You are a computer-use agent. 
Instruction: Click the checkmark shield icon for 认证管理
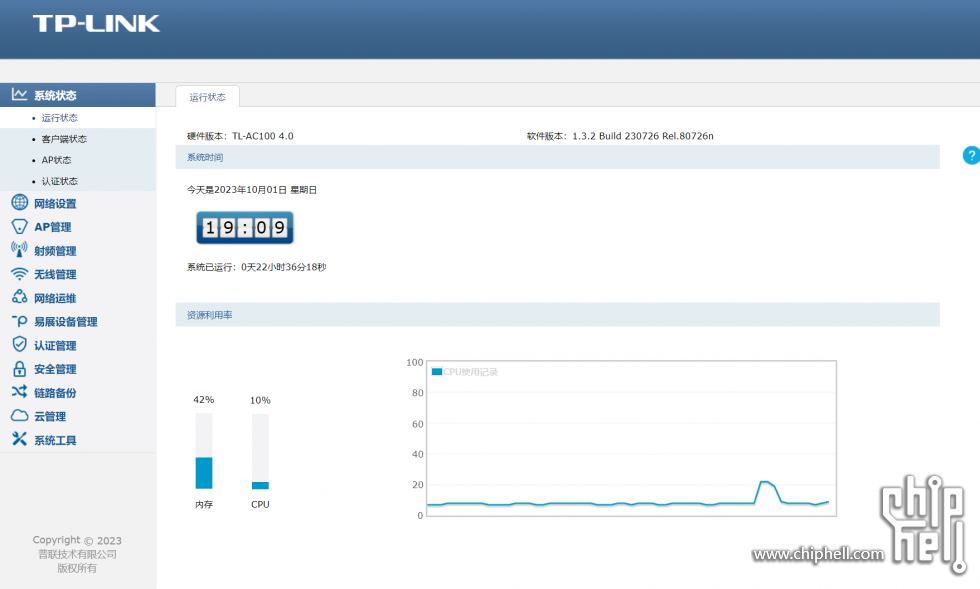click(19, 345)
